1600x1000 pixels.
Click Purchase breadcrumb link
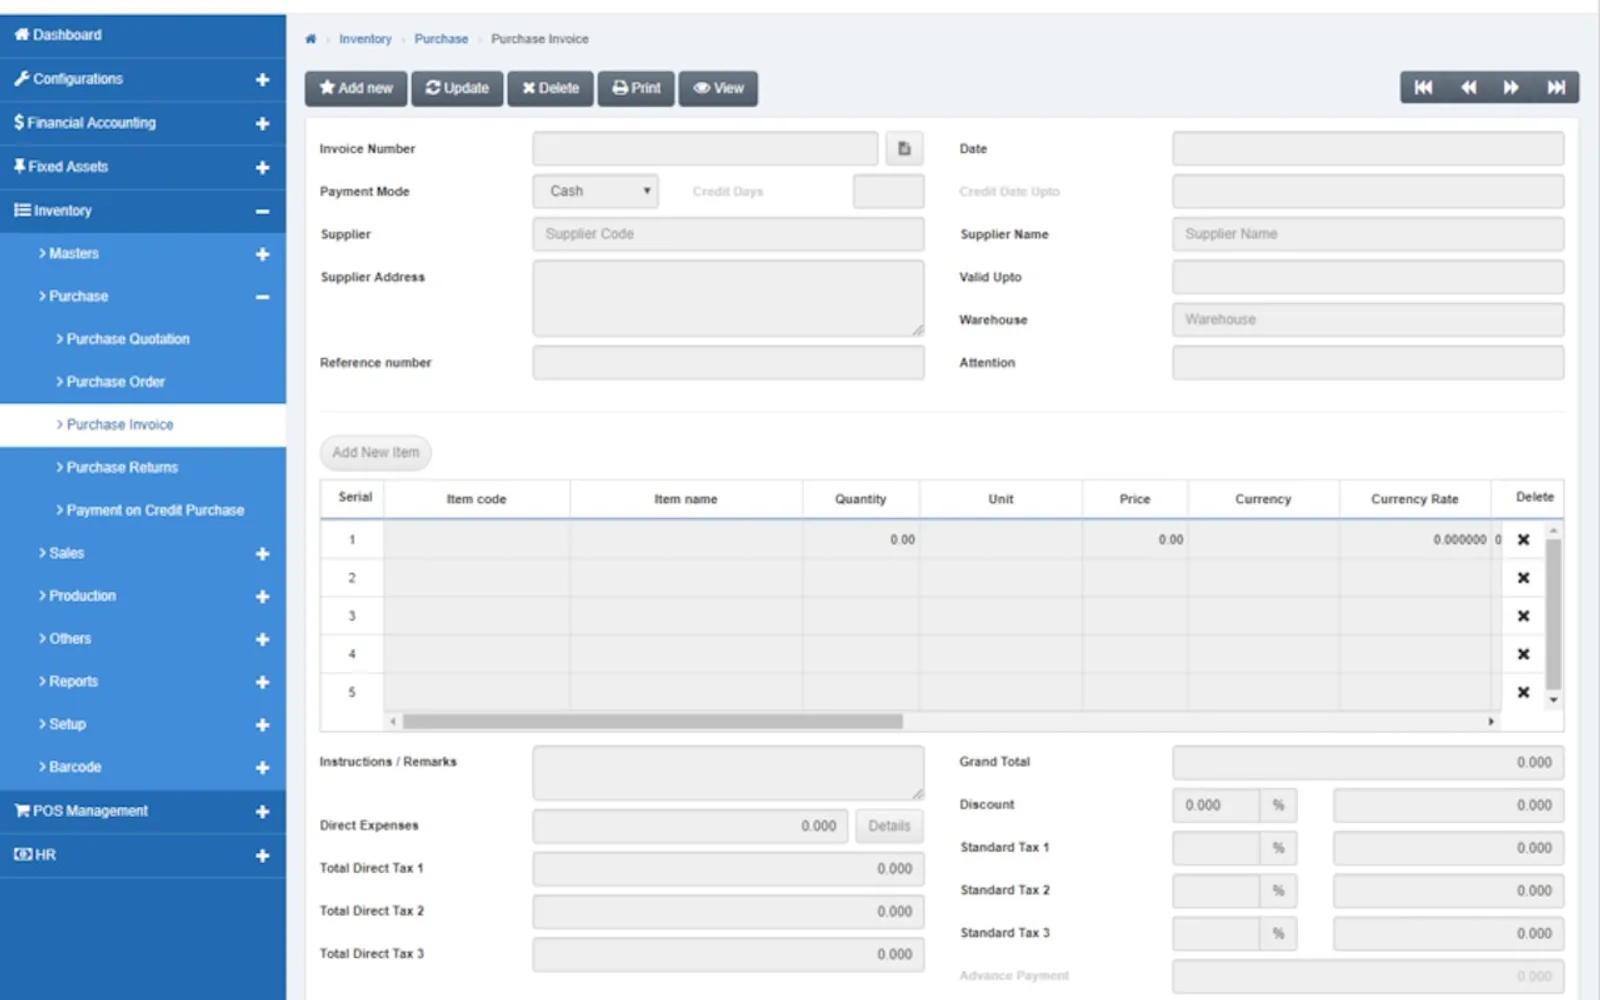click(441, 39)
